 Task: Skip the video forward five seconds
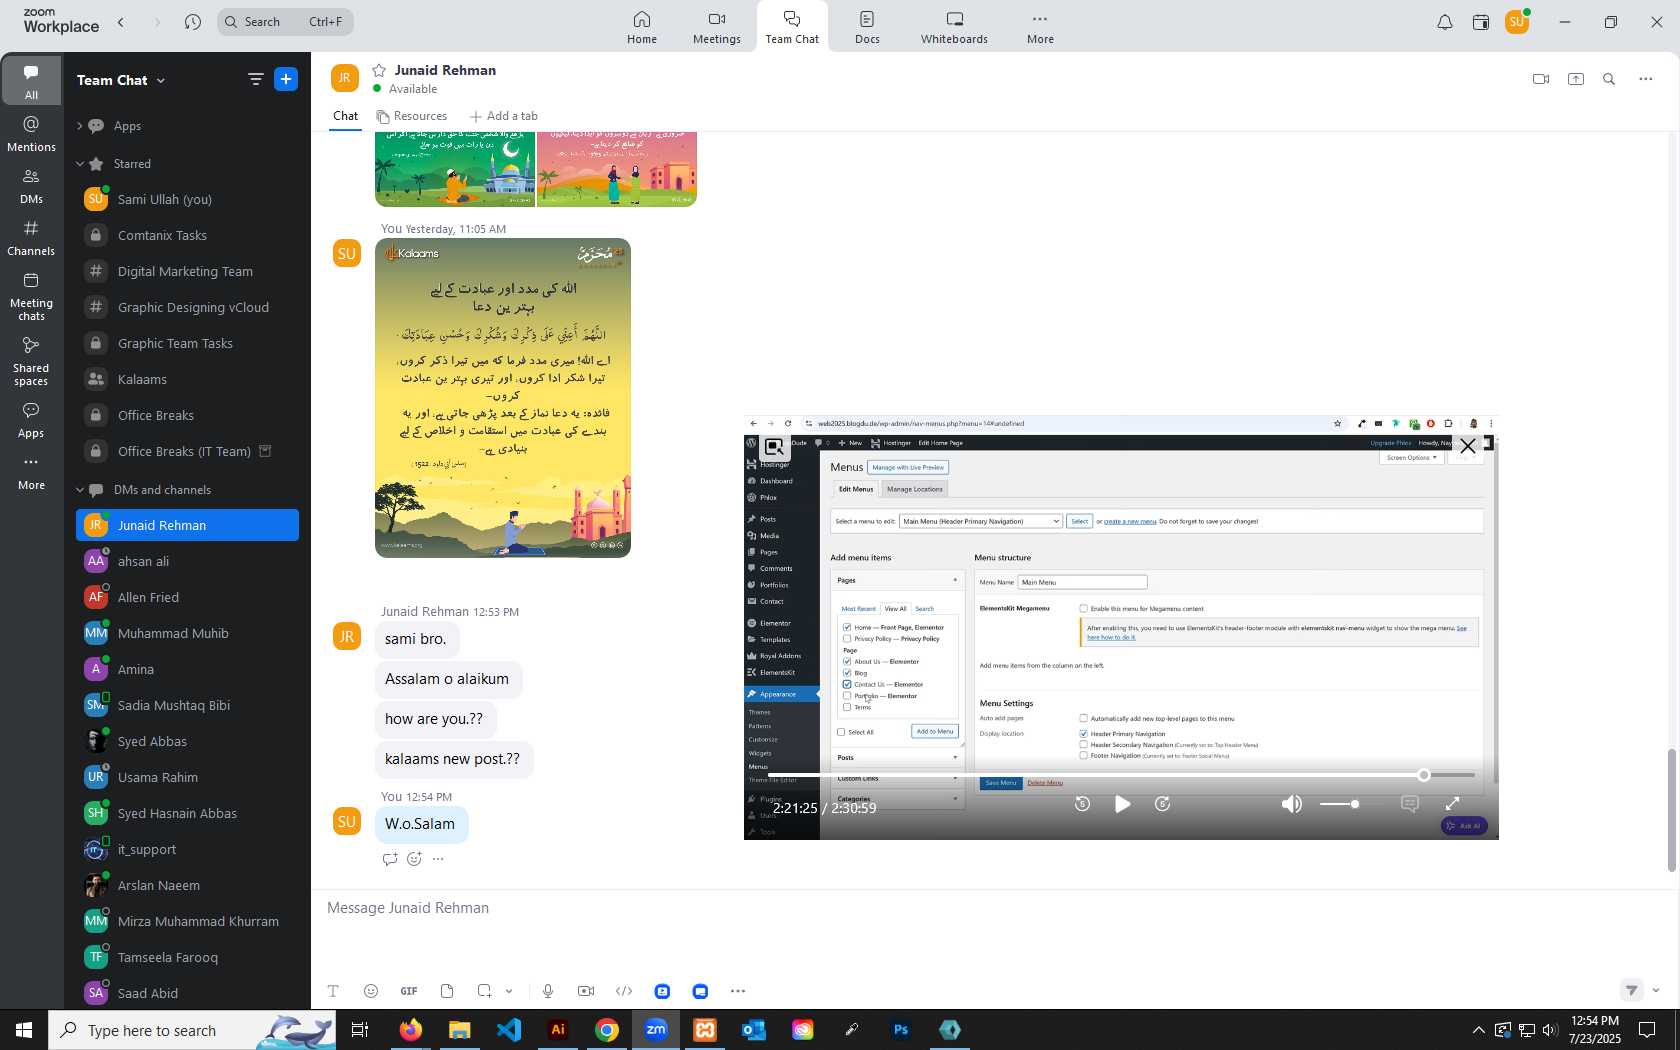[1163, 804]
